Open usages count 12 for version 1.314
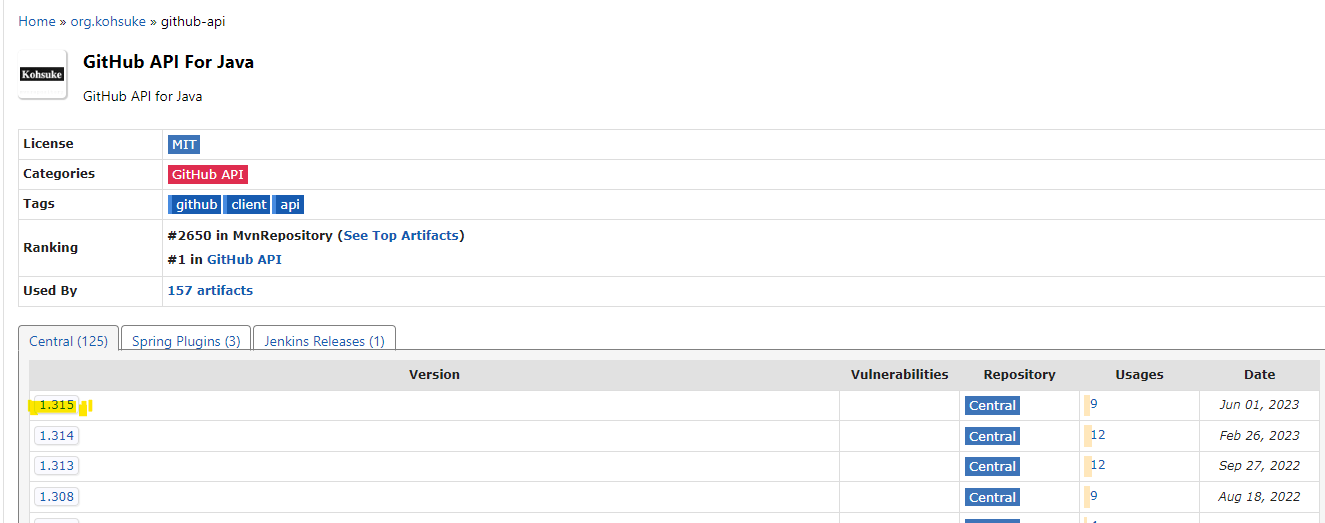 1097,434
